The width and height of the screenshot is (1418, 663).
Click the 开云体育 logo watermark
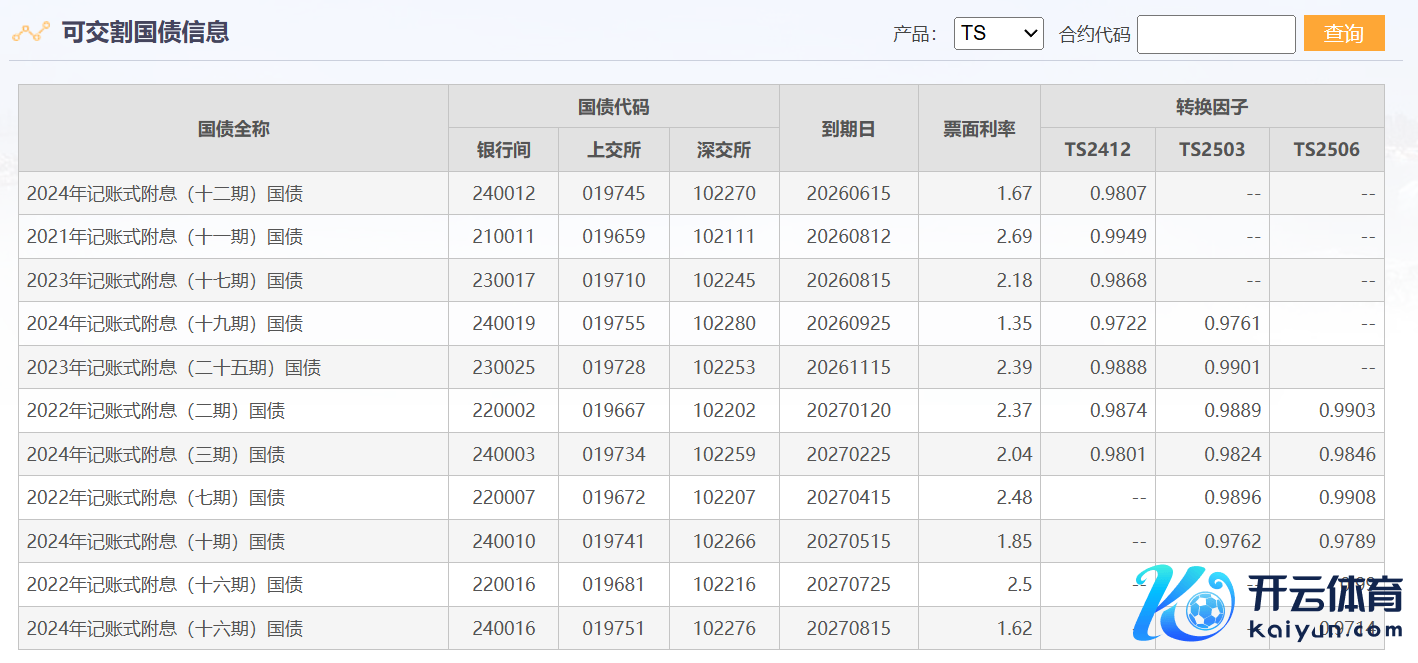1268,603
